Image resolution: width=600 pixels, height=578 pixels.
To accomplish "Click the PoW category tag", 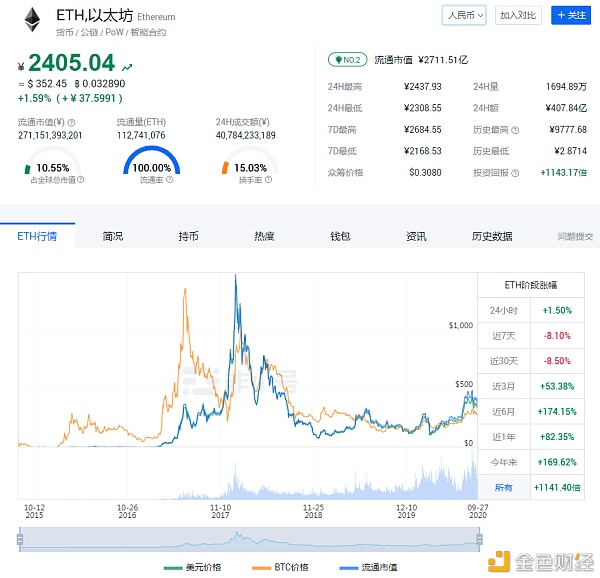I will [x=114, y=33].
